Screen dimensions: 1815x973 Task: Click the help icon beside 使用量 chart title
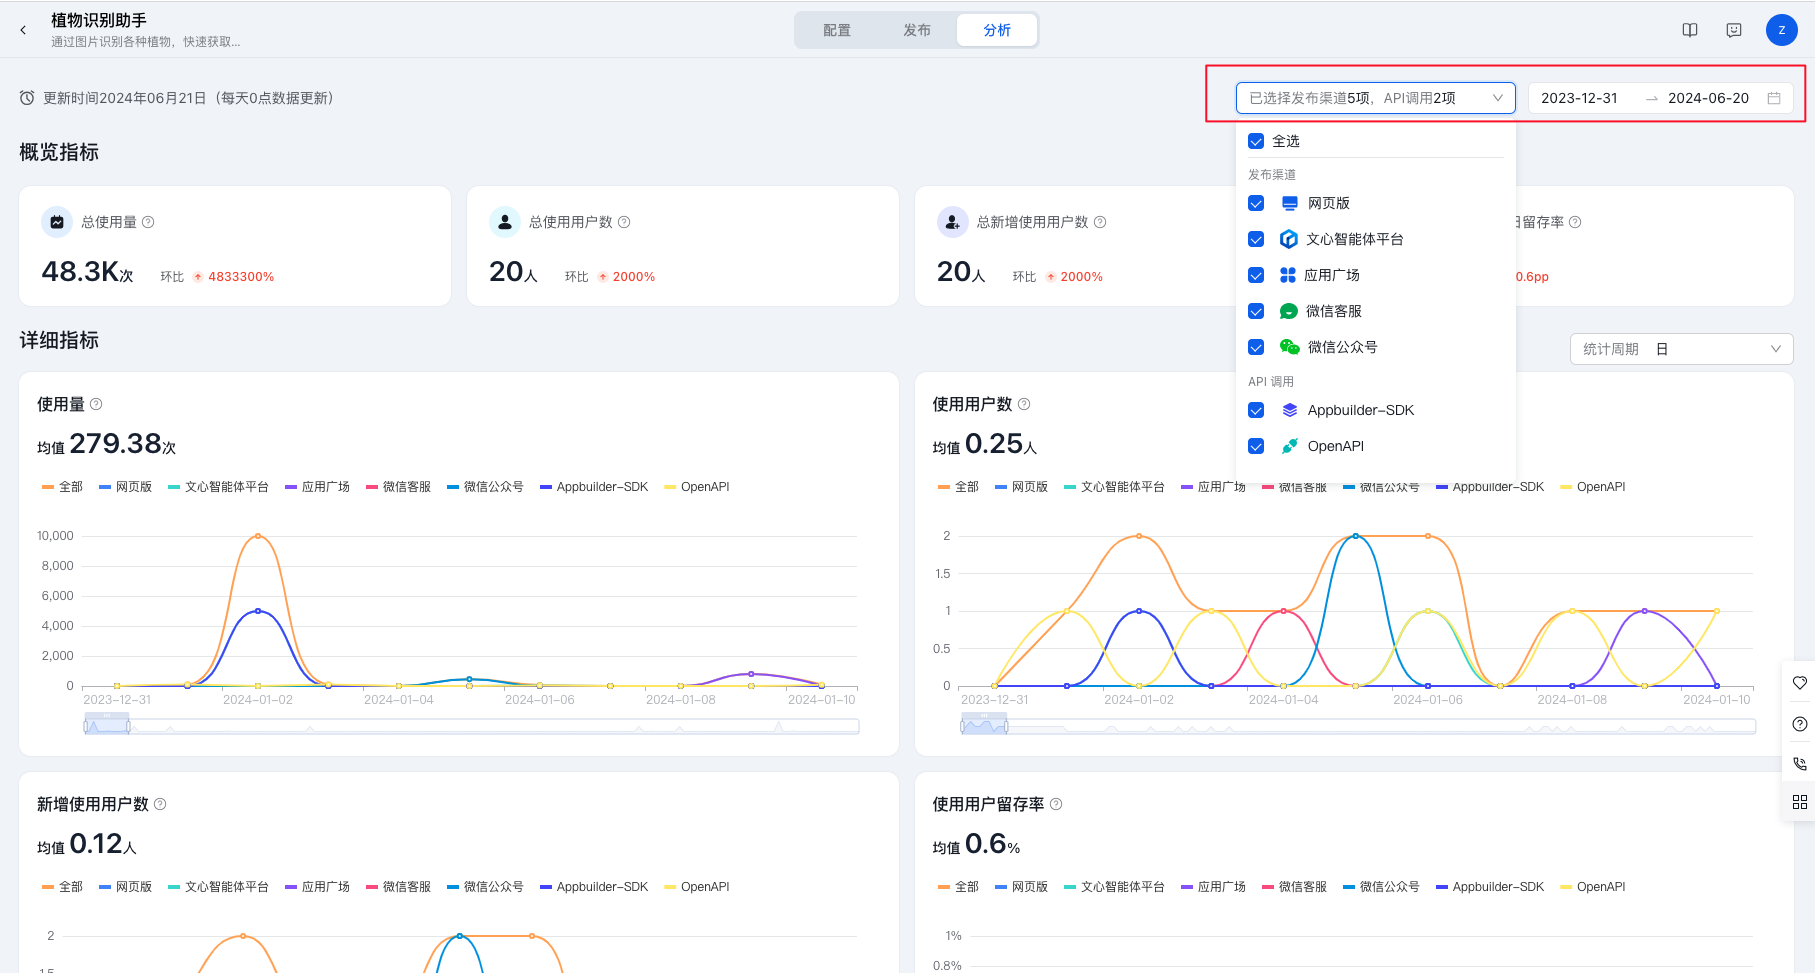coord(96,404)
